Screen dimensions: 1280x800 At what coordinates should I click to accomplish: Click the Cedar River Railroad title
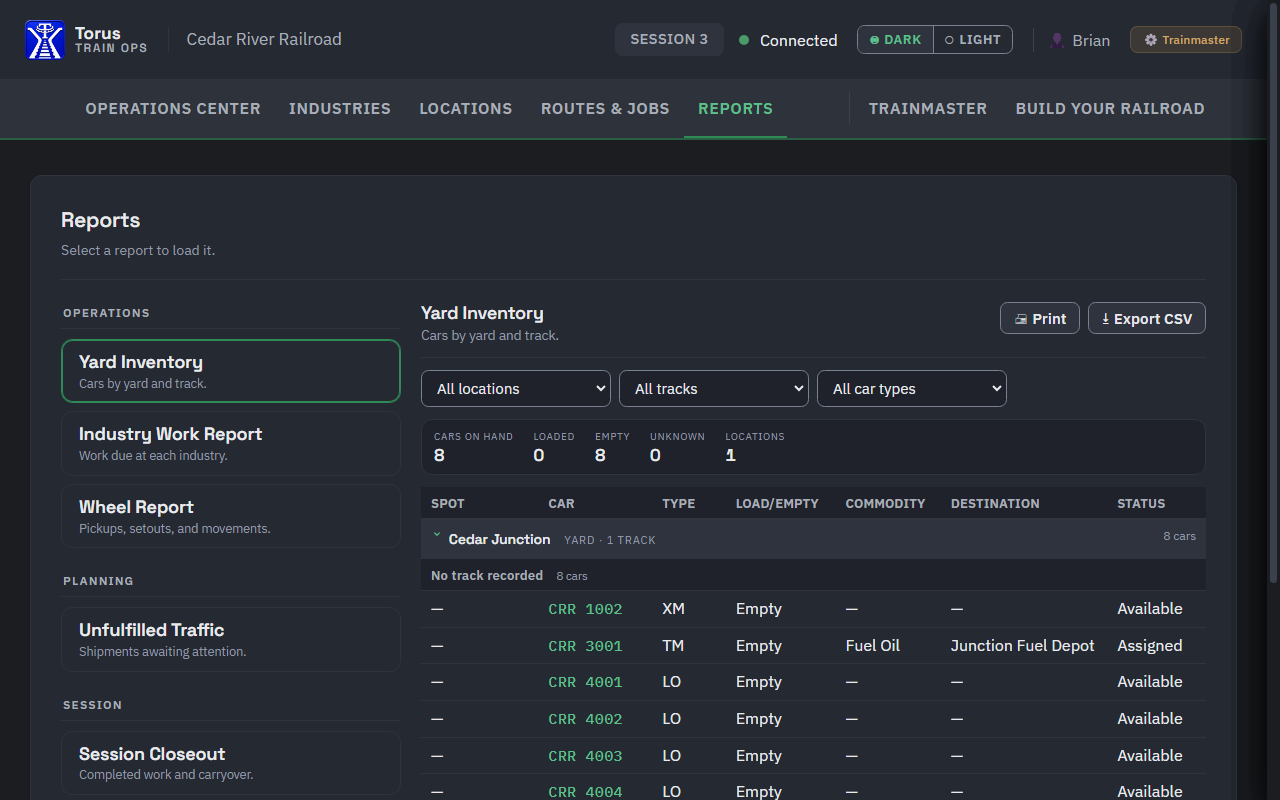click(x=264, y=40)
